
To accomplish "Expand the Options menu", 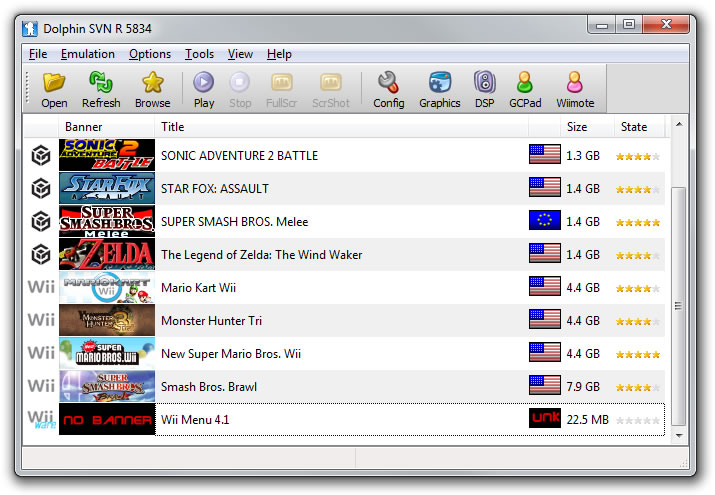I will [149, 54].
